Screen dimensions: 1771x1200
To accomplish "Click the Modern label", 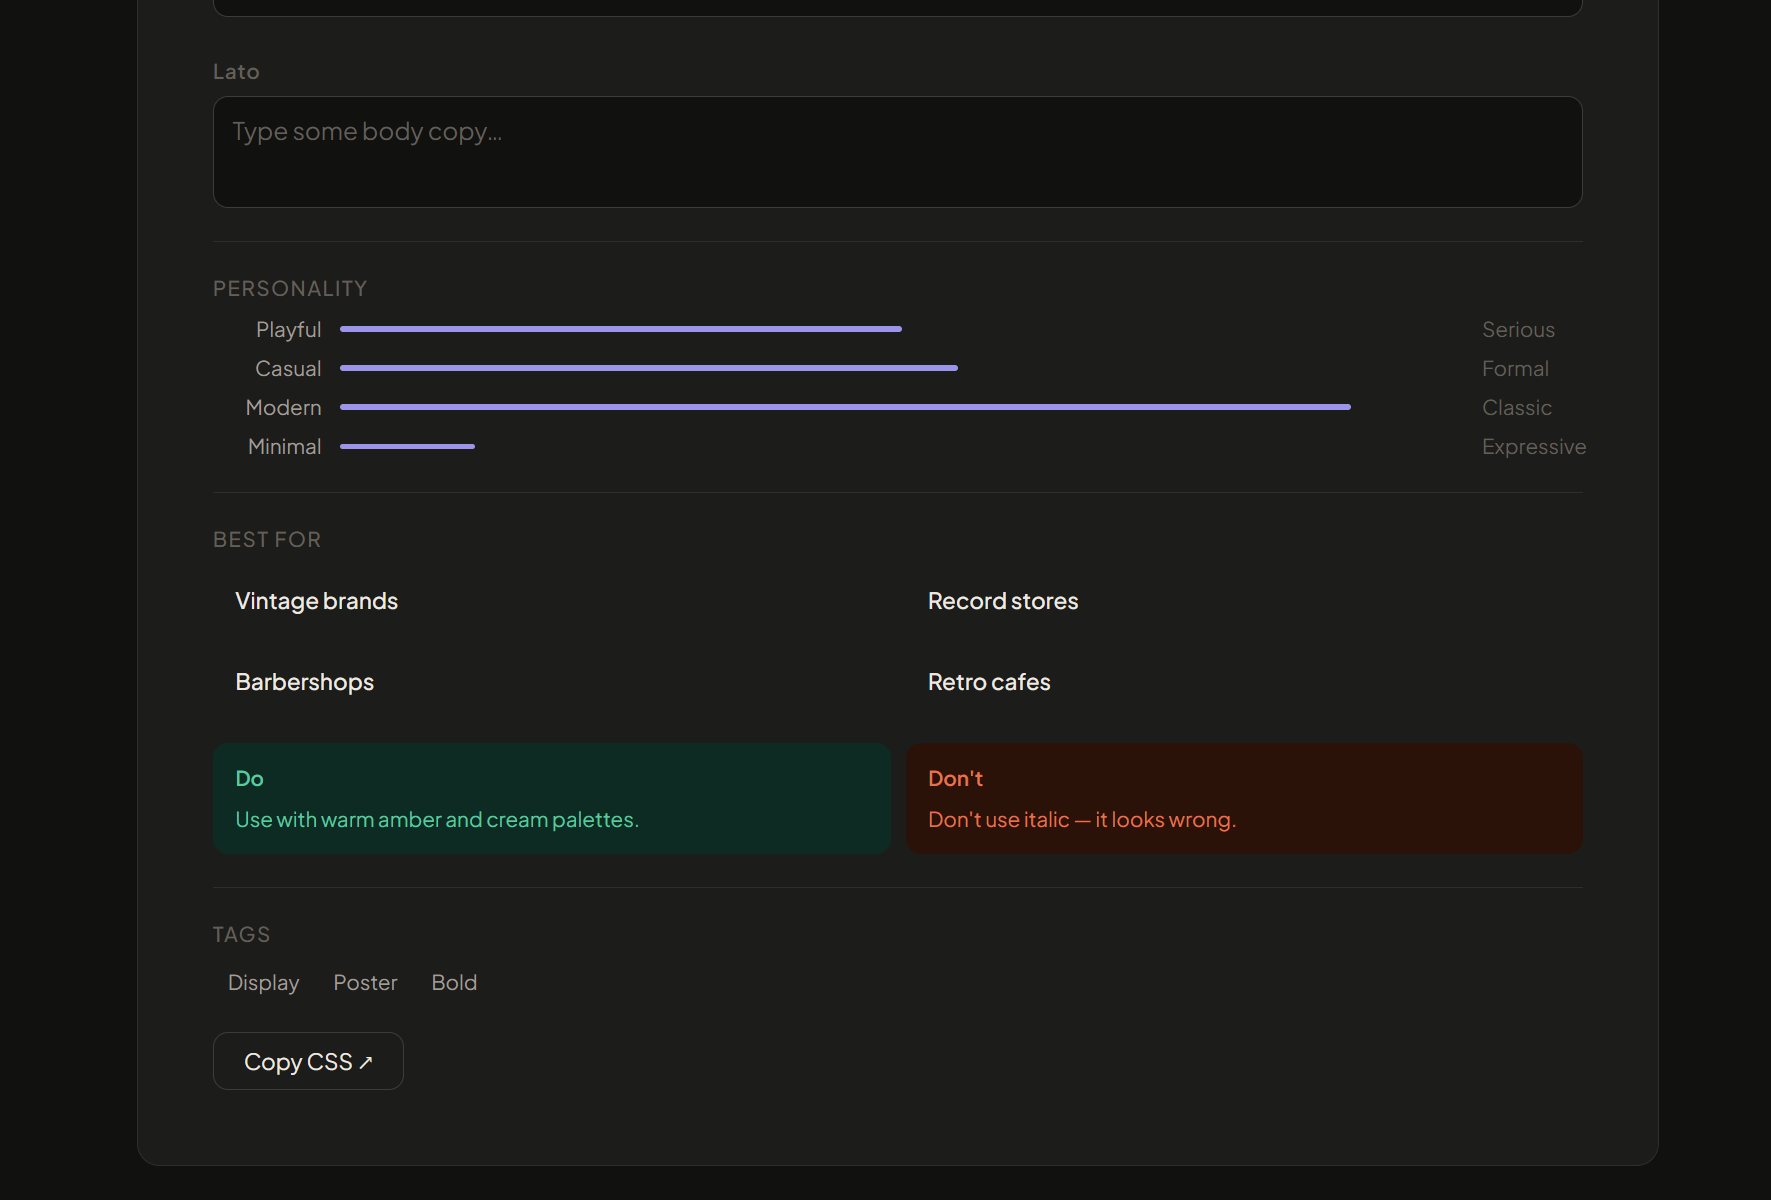I will [283, 408].
